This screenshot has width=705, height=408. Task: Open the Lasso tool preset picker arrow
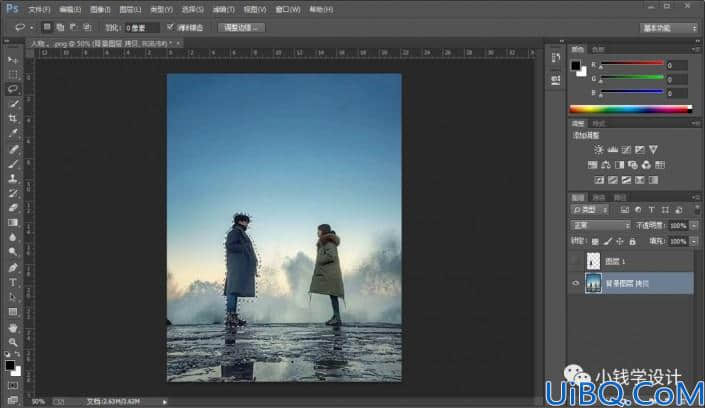coord(31,27)
